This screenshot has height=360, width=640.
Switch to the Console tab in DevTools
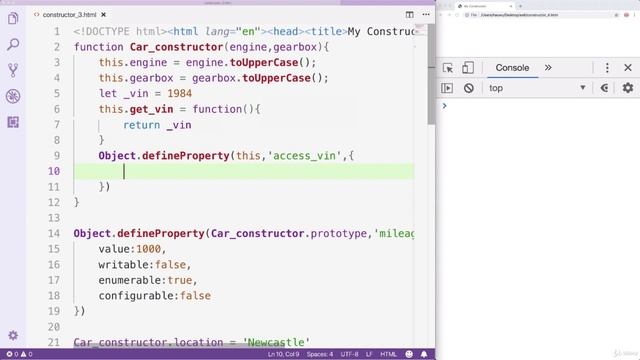click(512, 68)
